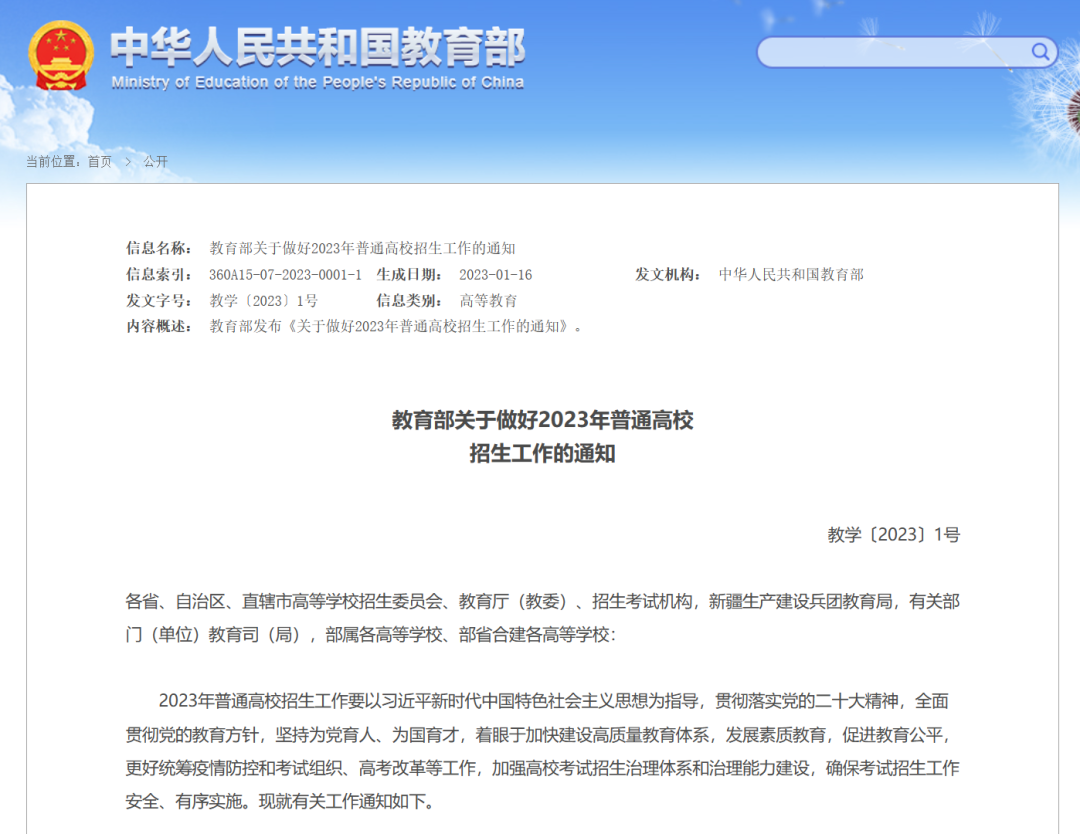This screenshot has height=834, width=1080.
Task: Select index number 360A15-07-2023-0001-1
Action: (285, 275)
